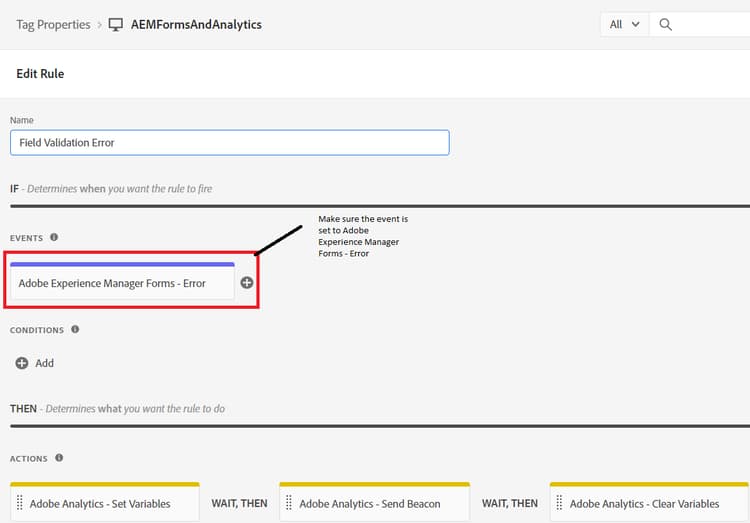The height and width of the screenshot is (523, 750).
Task: Click drag handle of Clear Variables action
Action: [559, 503]
